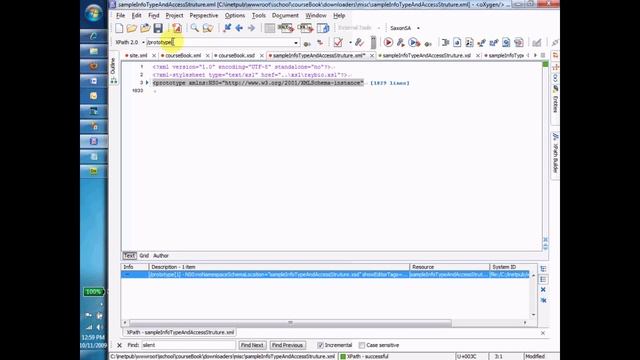Open the Tools menu

point(258,16)
